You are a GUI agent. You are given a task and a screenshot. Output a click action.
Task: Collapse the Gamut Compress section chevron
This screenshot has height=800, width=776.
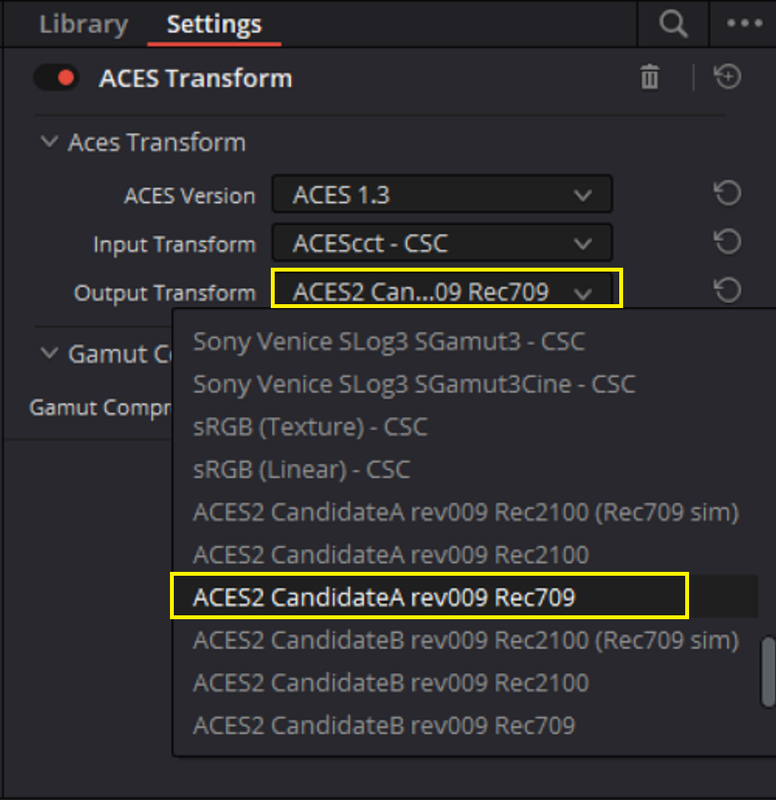[49, 353]
